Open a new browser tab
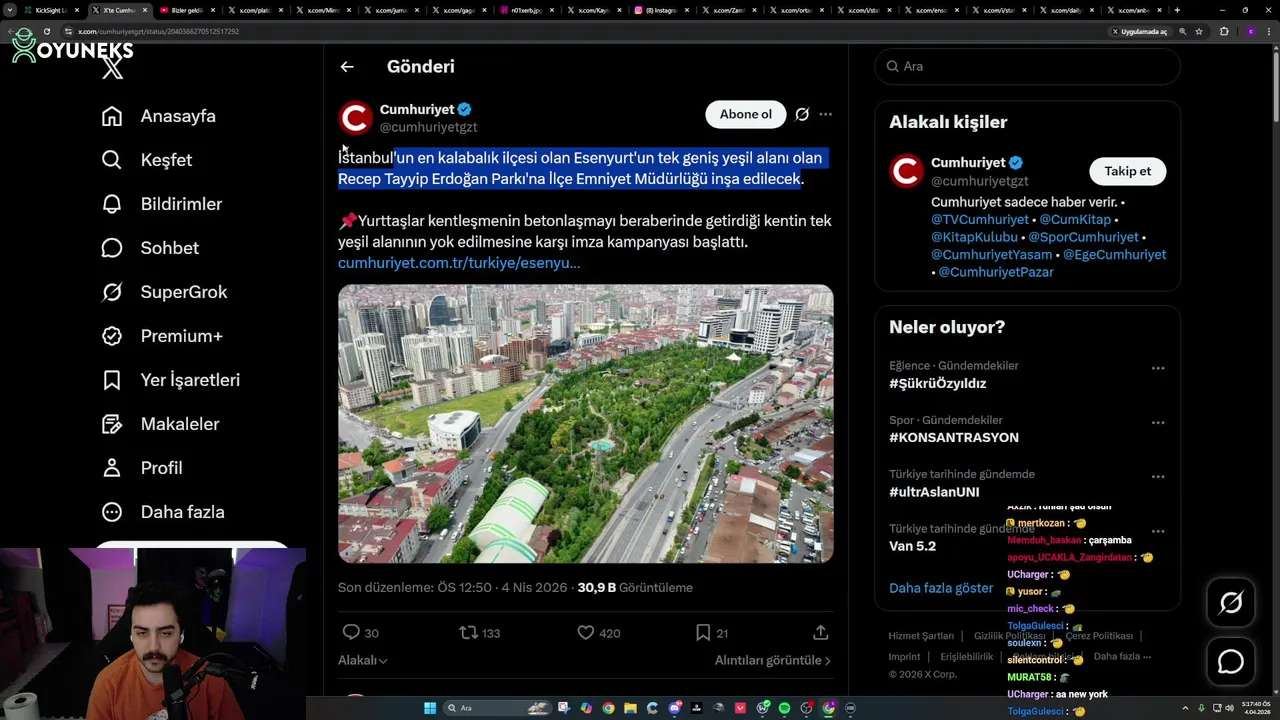1280x720 pixels. pyautogui.click(x=1177, y=10)
